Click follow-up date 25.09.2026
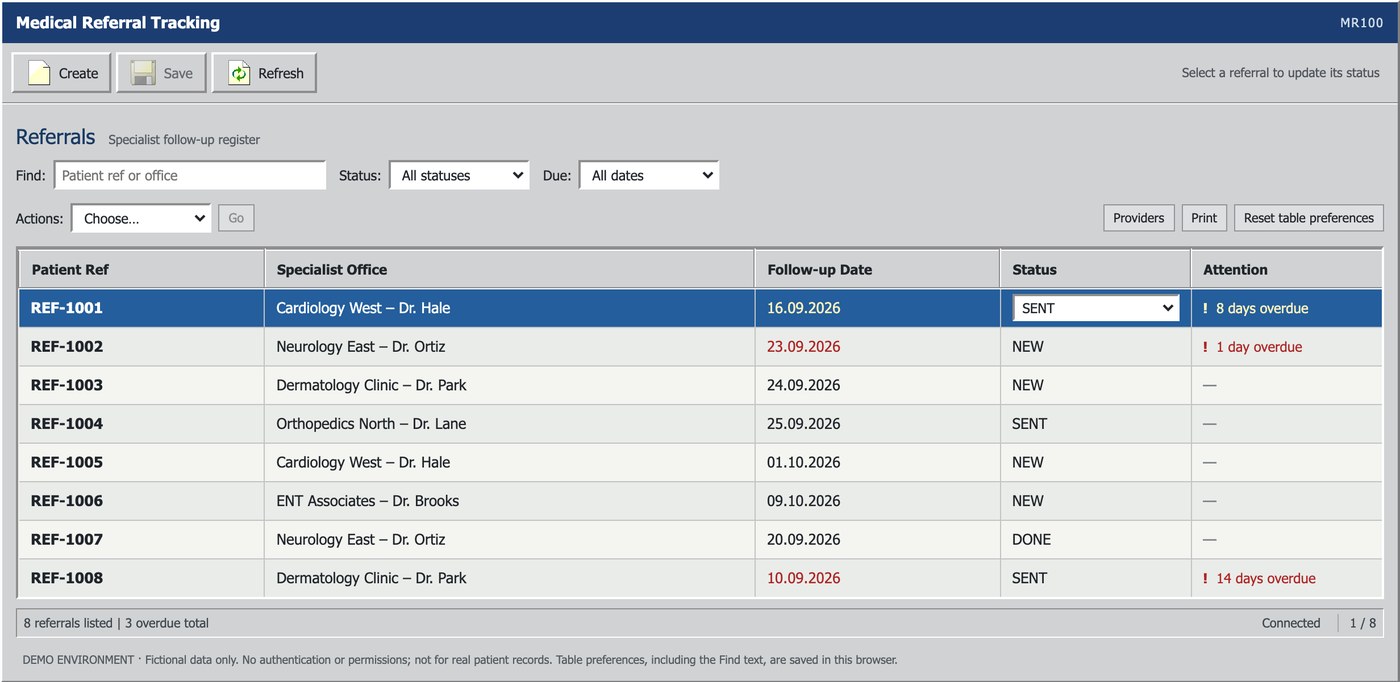 (804, 424)
